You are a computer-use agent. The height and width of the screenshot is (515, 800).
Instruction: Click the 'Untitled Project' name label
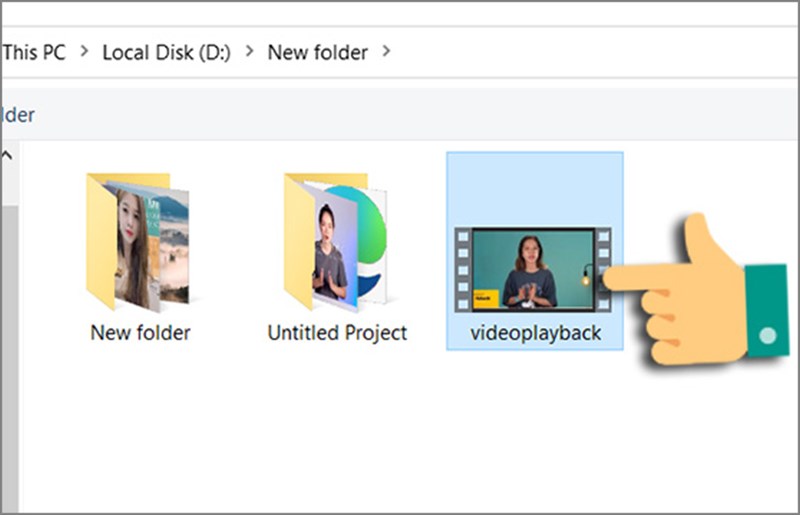[337, 332]
